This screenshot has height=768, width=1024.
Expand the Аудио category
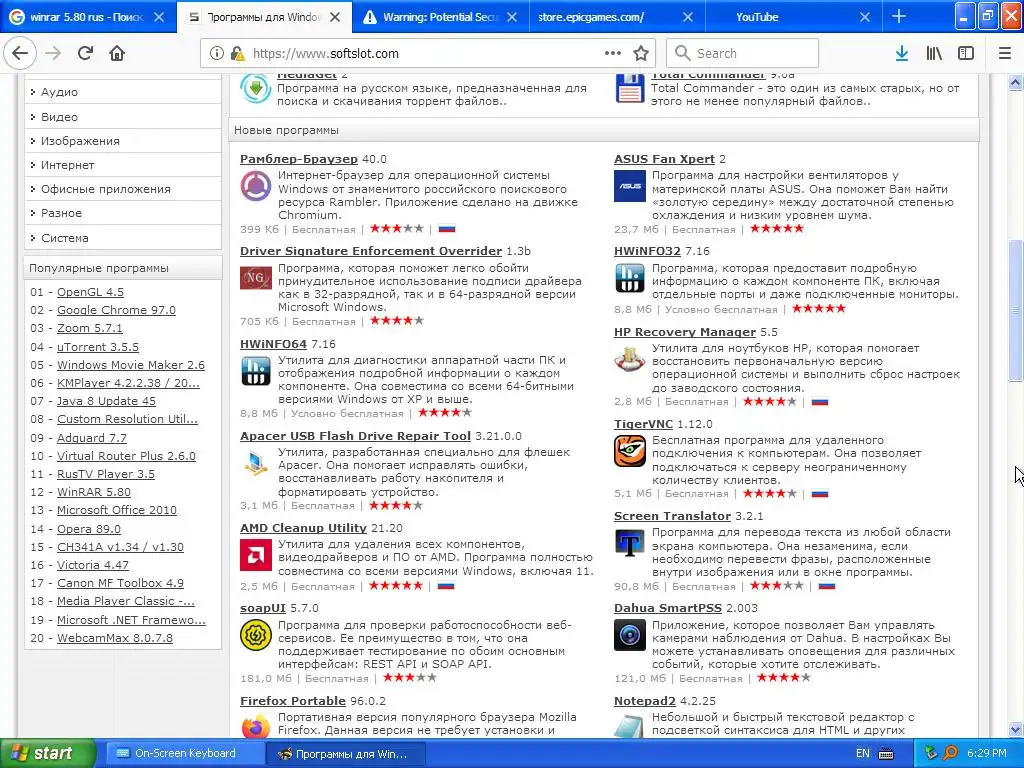tap(123, 92)
